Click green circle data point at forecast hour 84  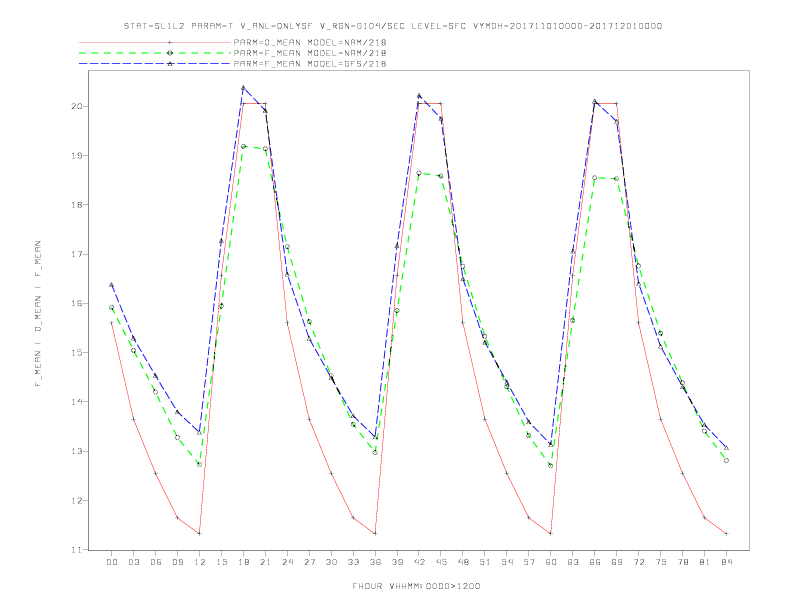click(x=726, y=461)
